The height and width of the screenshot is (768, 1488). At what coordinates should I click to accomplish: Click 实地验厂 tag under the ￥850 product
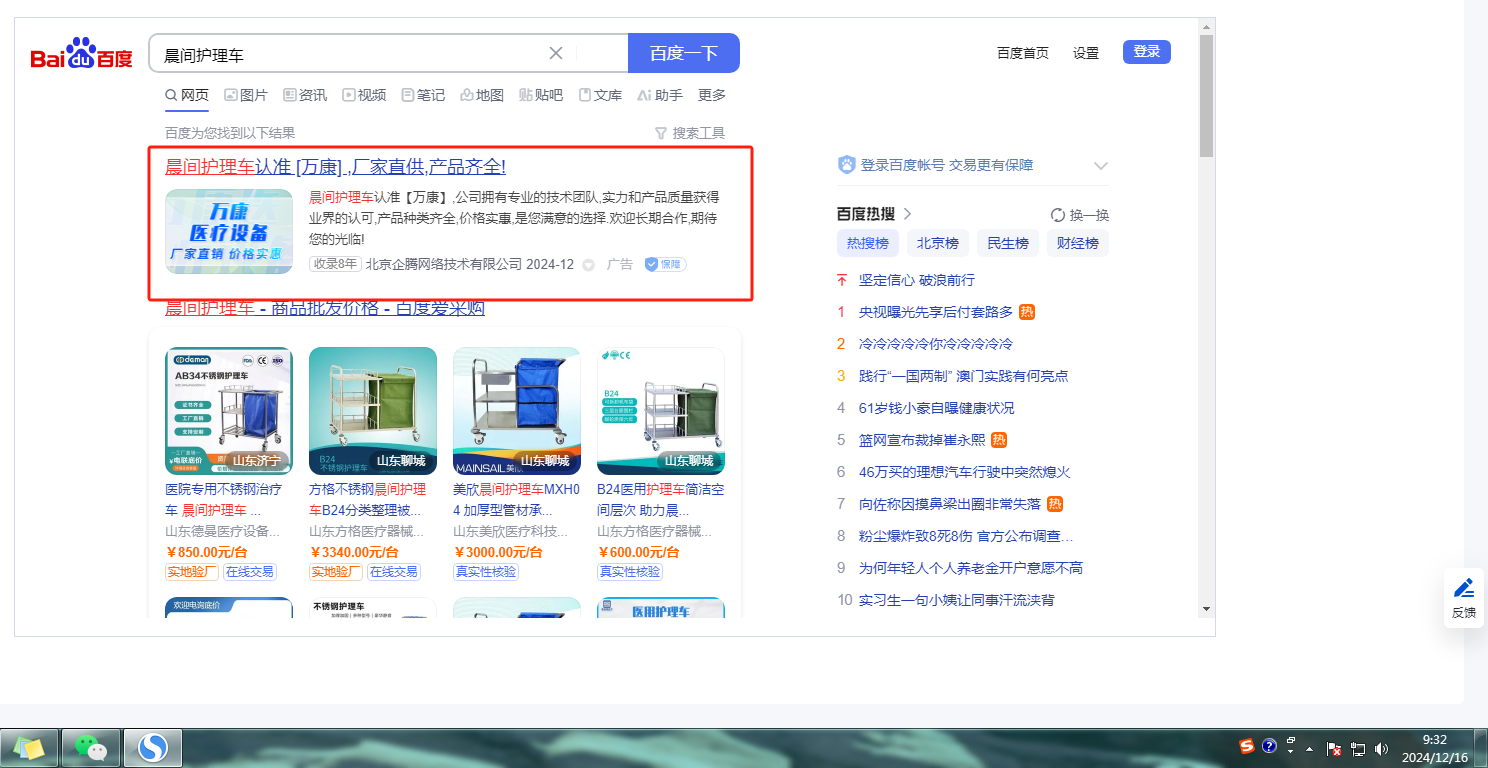coord(192,572)
